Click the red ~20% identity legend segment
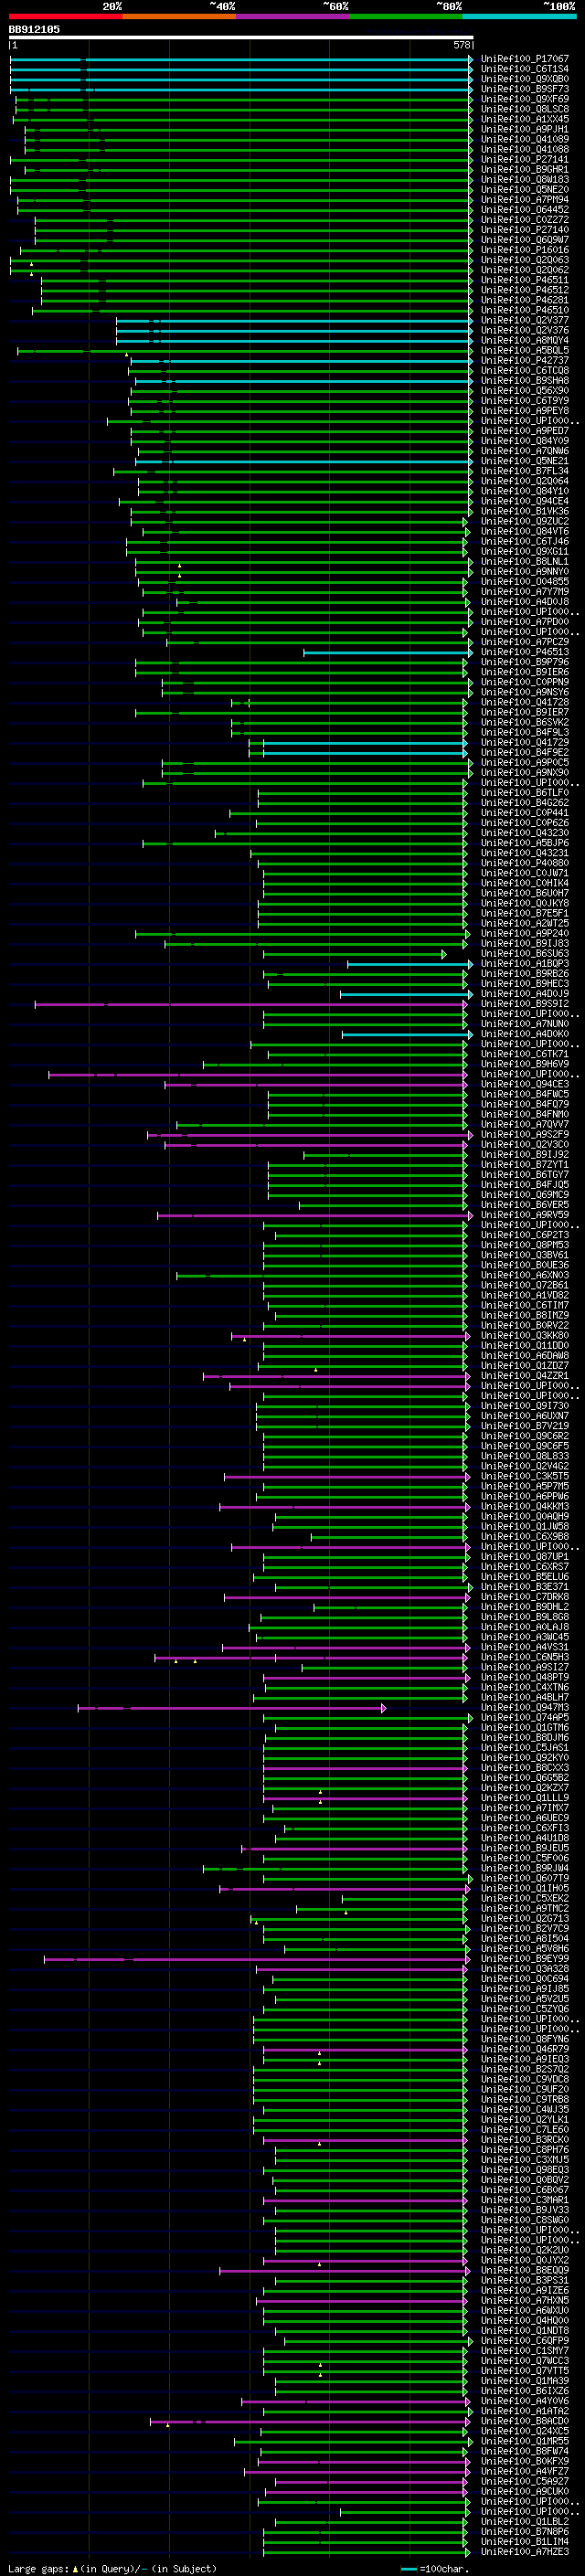Image resolution: width=585 pixels, height=2576 pixels. (65, 16)
